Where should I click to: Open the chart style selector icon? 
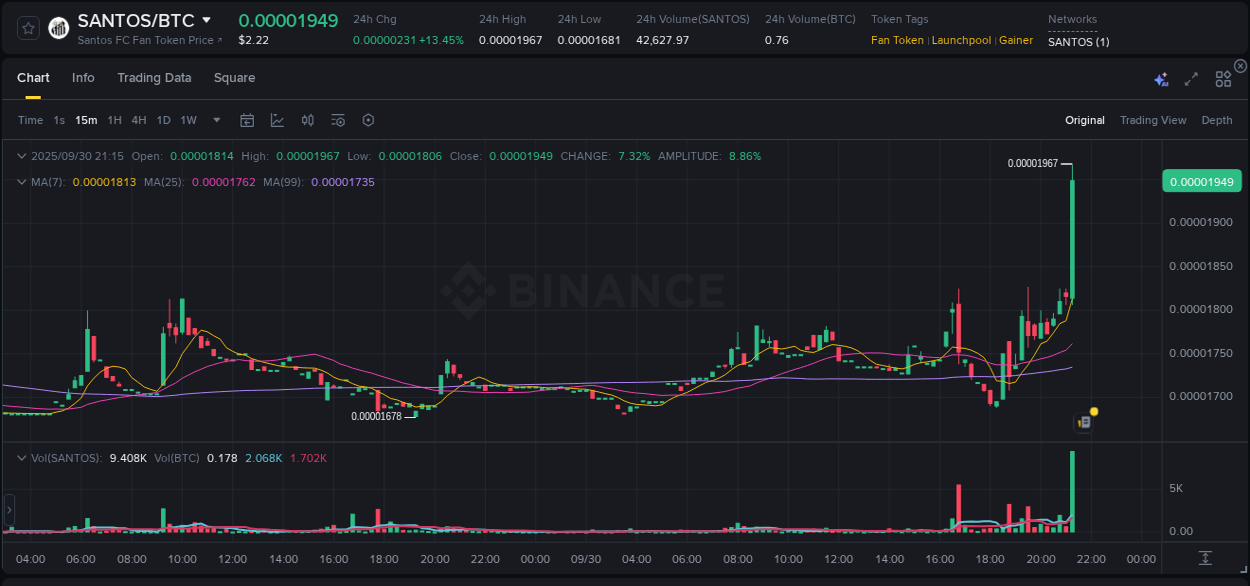(277, 119)
